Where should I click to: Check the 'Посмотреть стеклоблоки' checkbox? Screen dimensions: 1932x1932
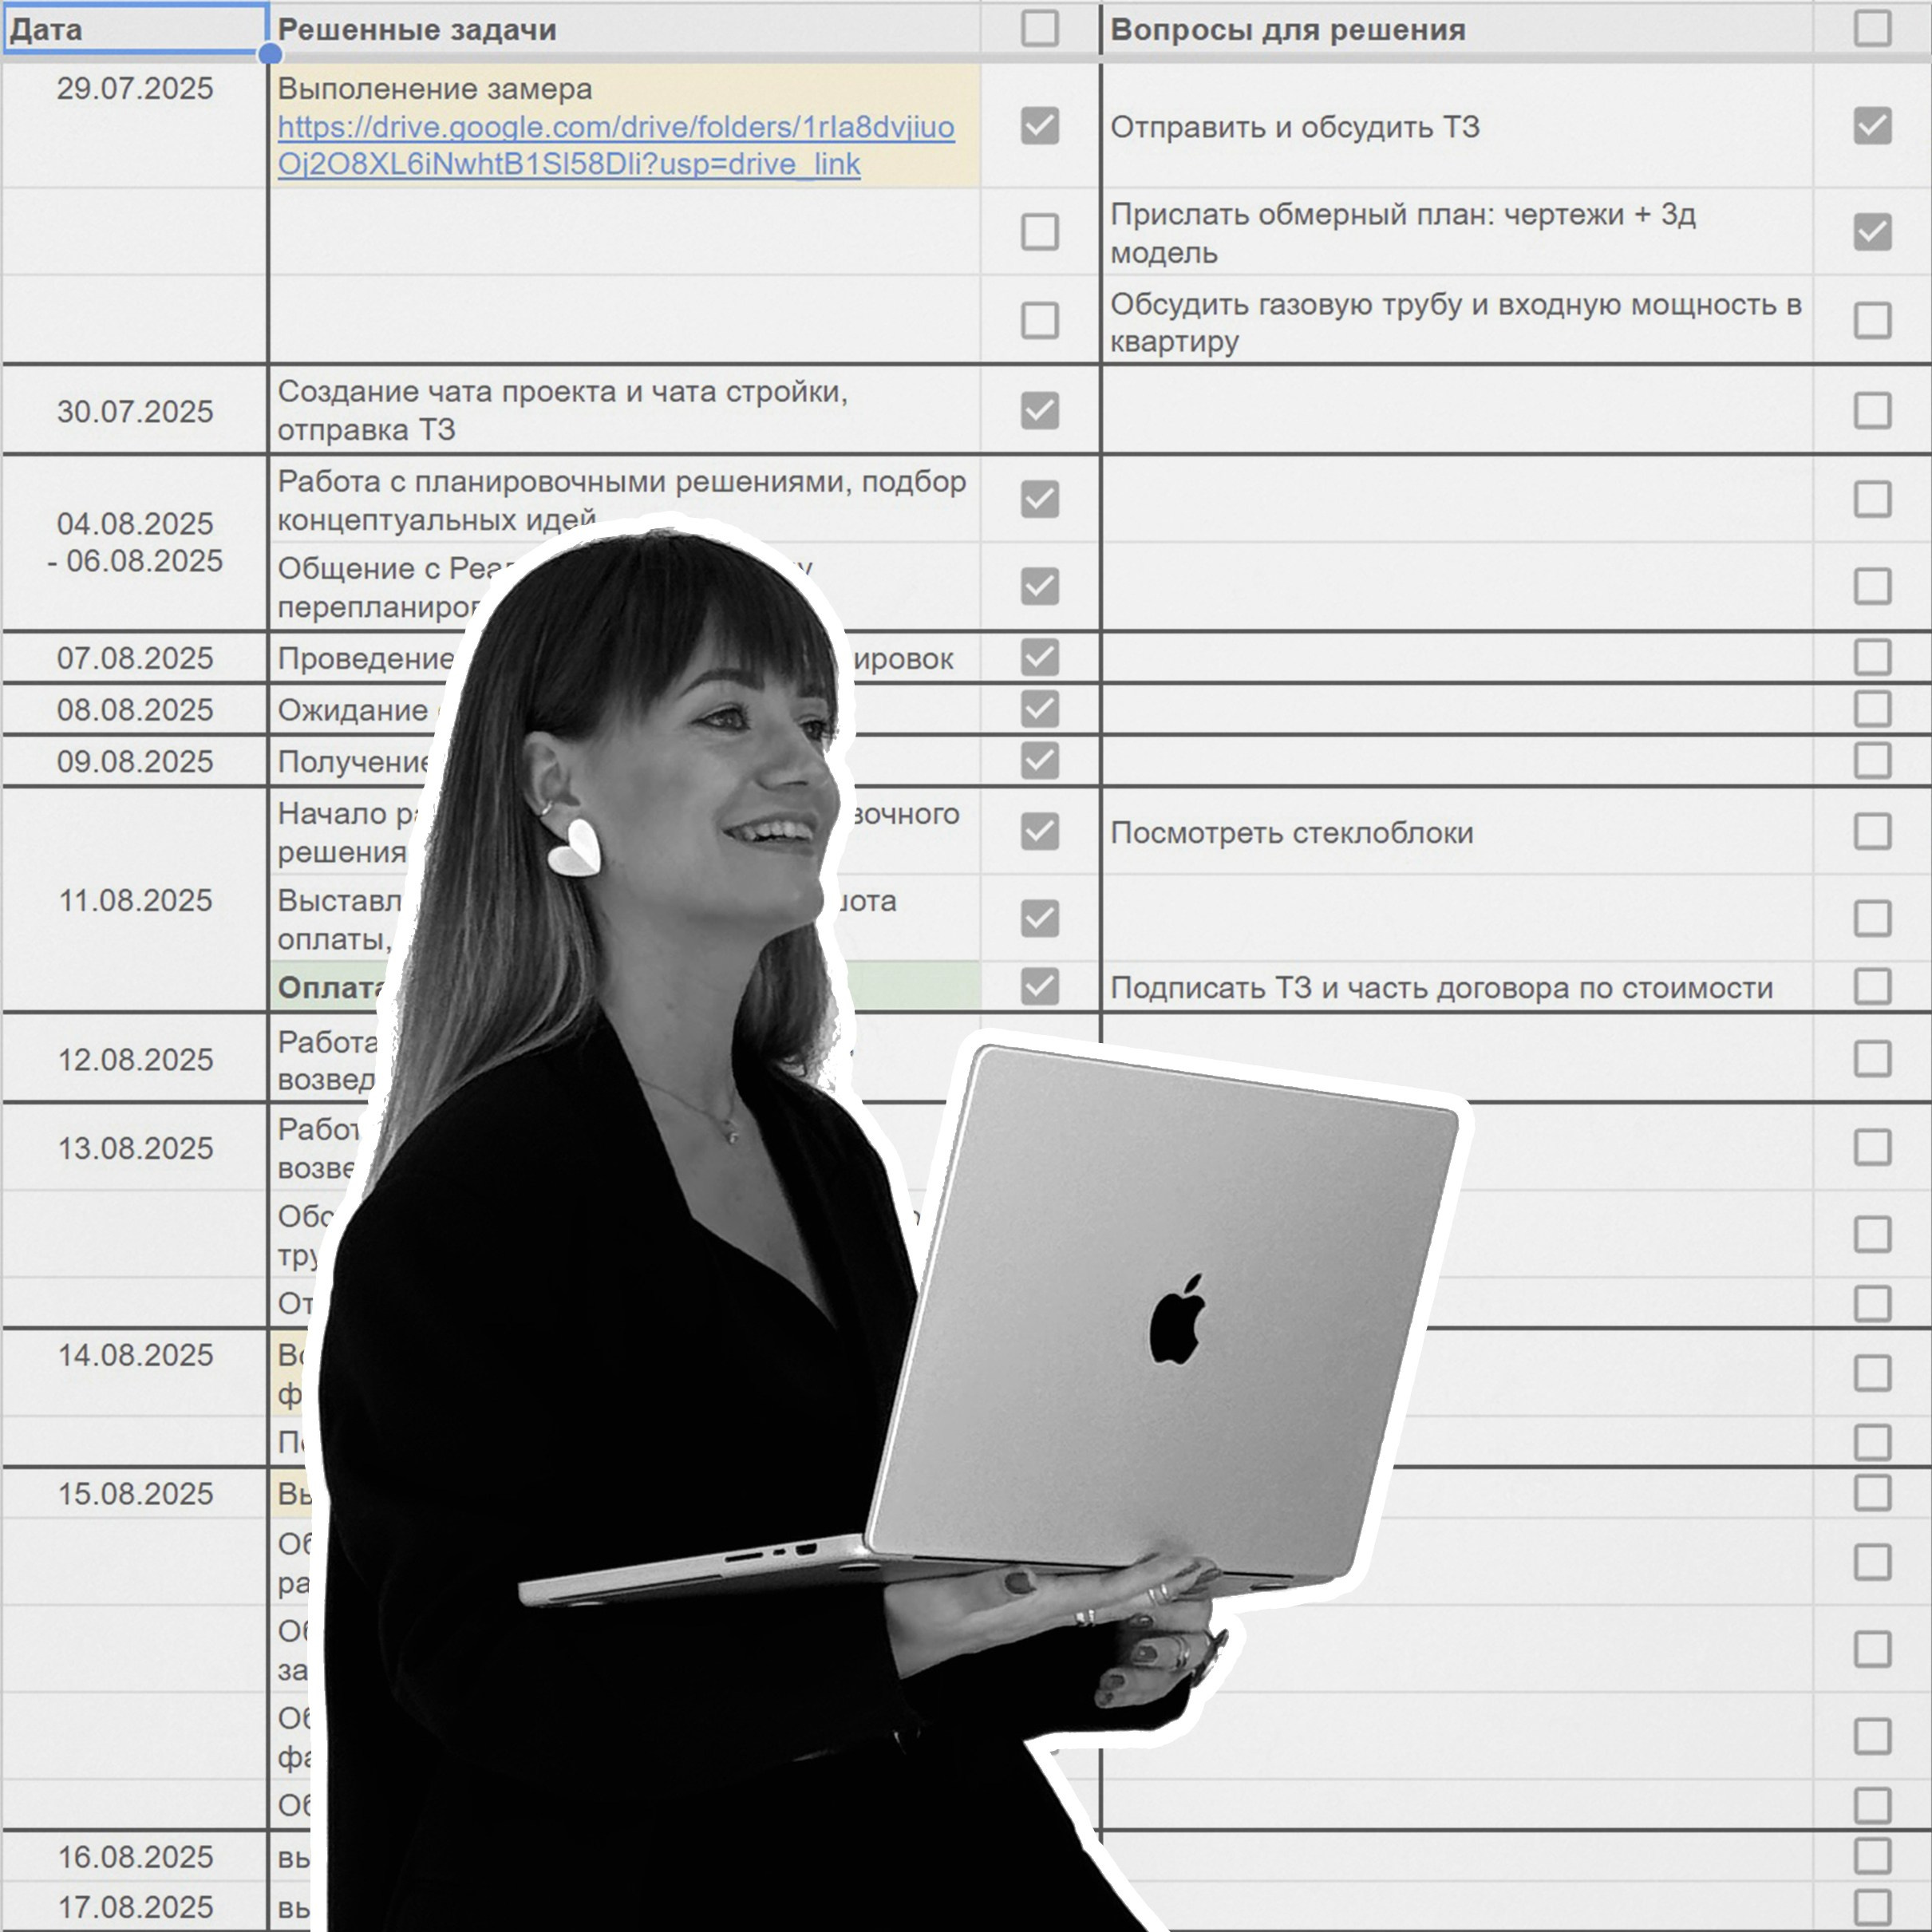[x=1872, y=831]
